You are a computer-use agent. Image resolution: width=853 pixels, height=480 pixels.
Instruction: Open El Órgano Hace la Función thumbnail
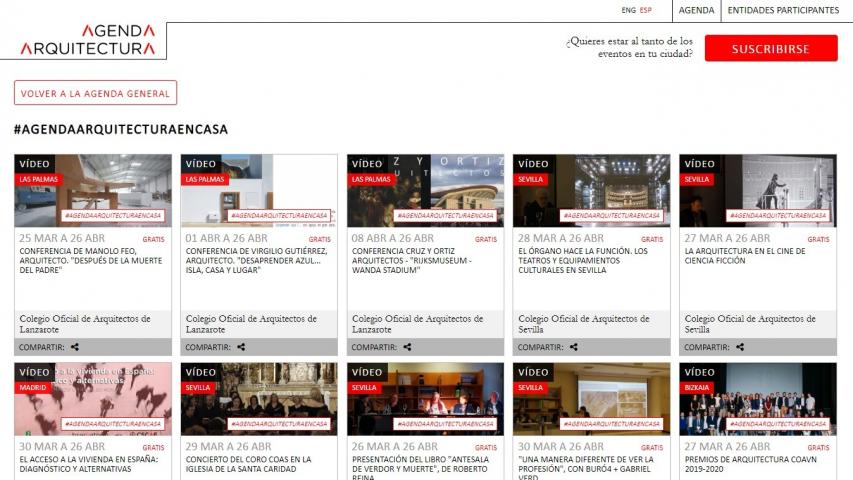click(591, 190)
